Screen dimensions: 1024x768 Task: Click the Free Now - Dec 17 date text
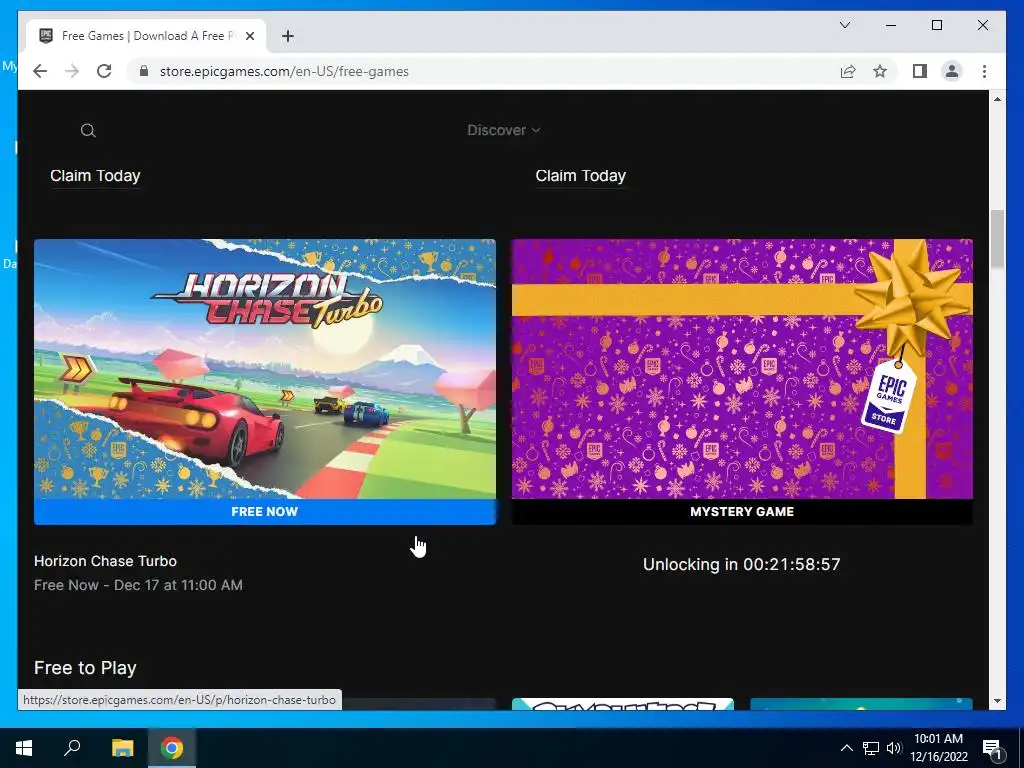click(x=138, y=584)
